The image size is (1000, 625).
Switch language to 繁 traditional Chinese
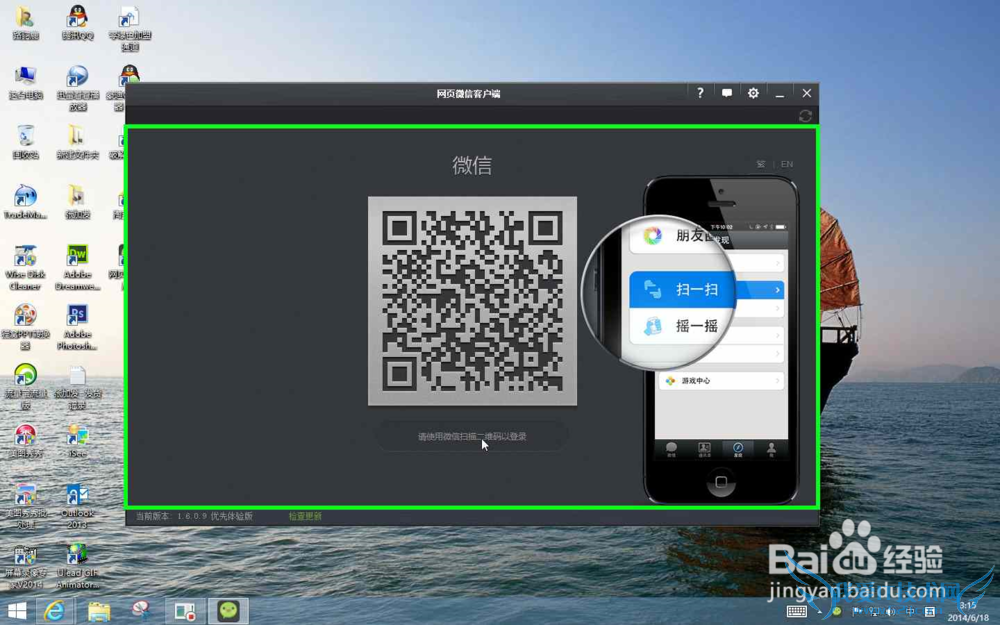761,164
